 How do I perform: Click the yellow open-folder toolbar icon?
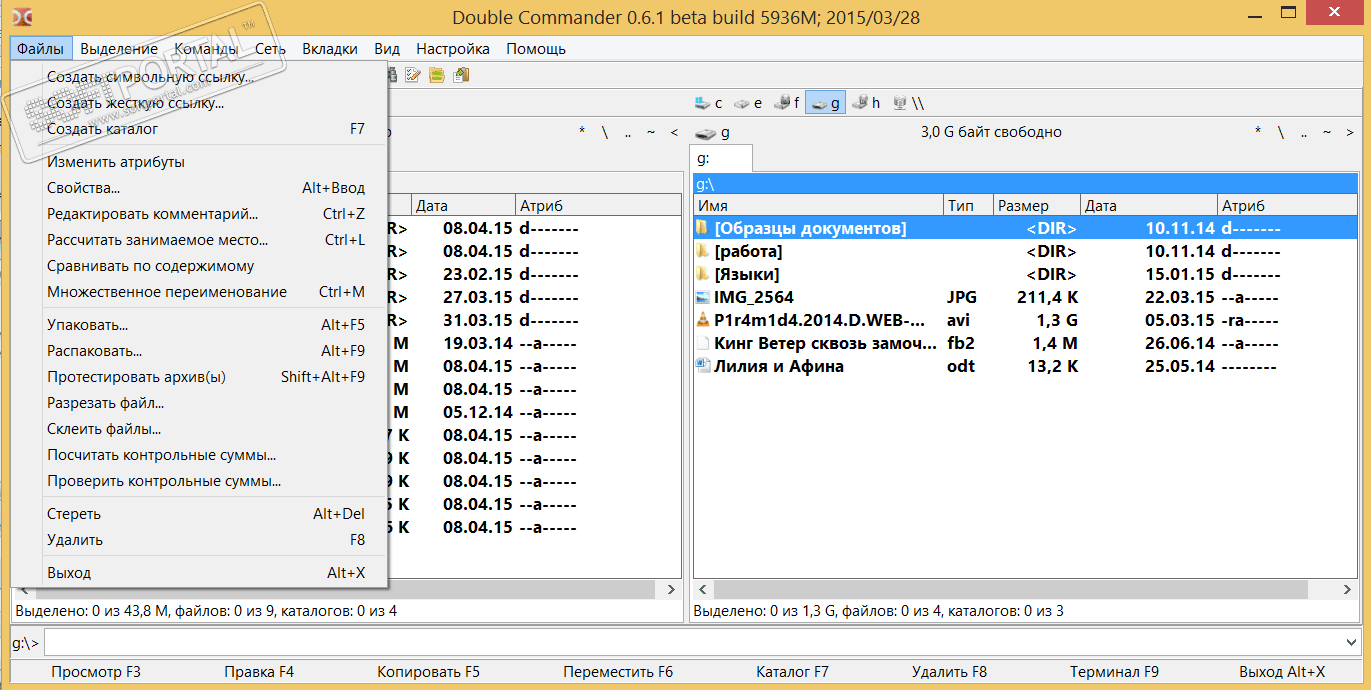point(437,75)
